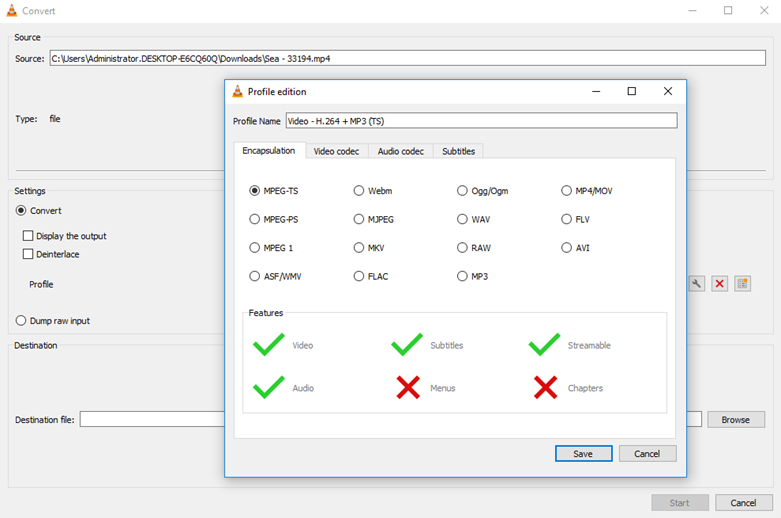Click the wrench icon to edit selected profile

click(x=696, y=284)
